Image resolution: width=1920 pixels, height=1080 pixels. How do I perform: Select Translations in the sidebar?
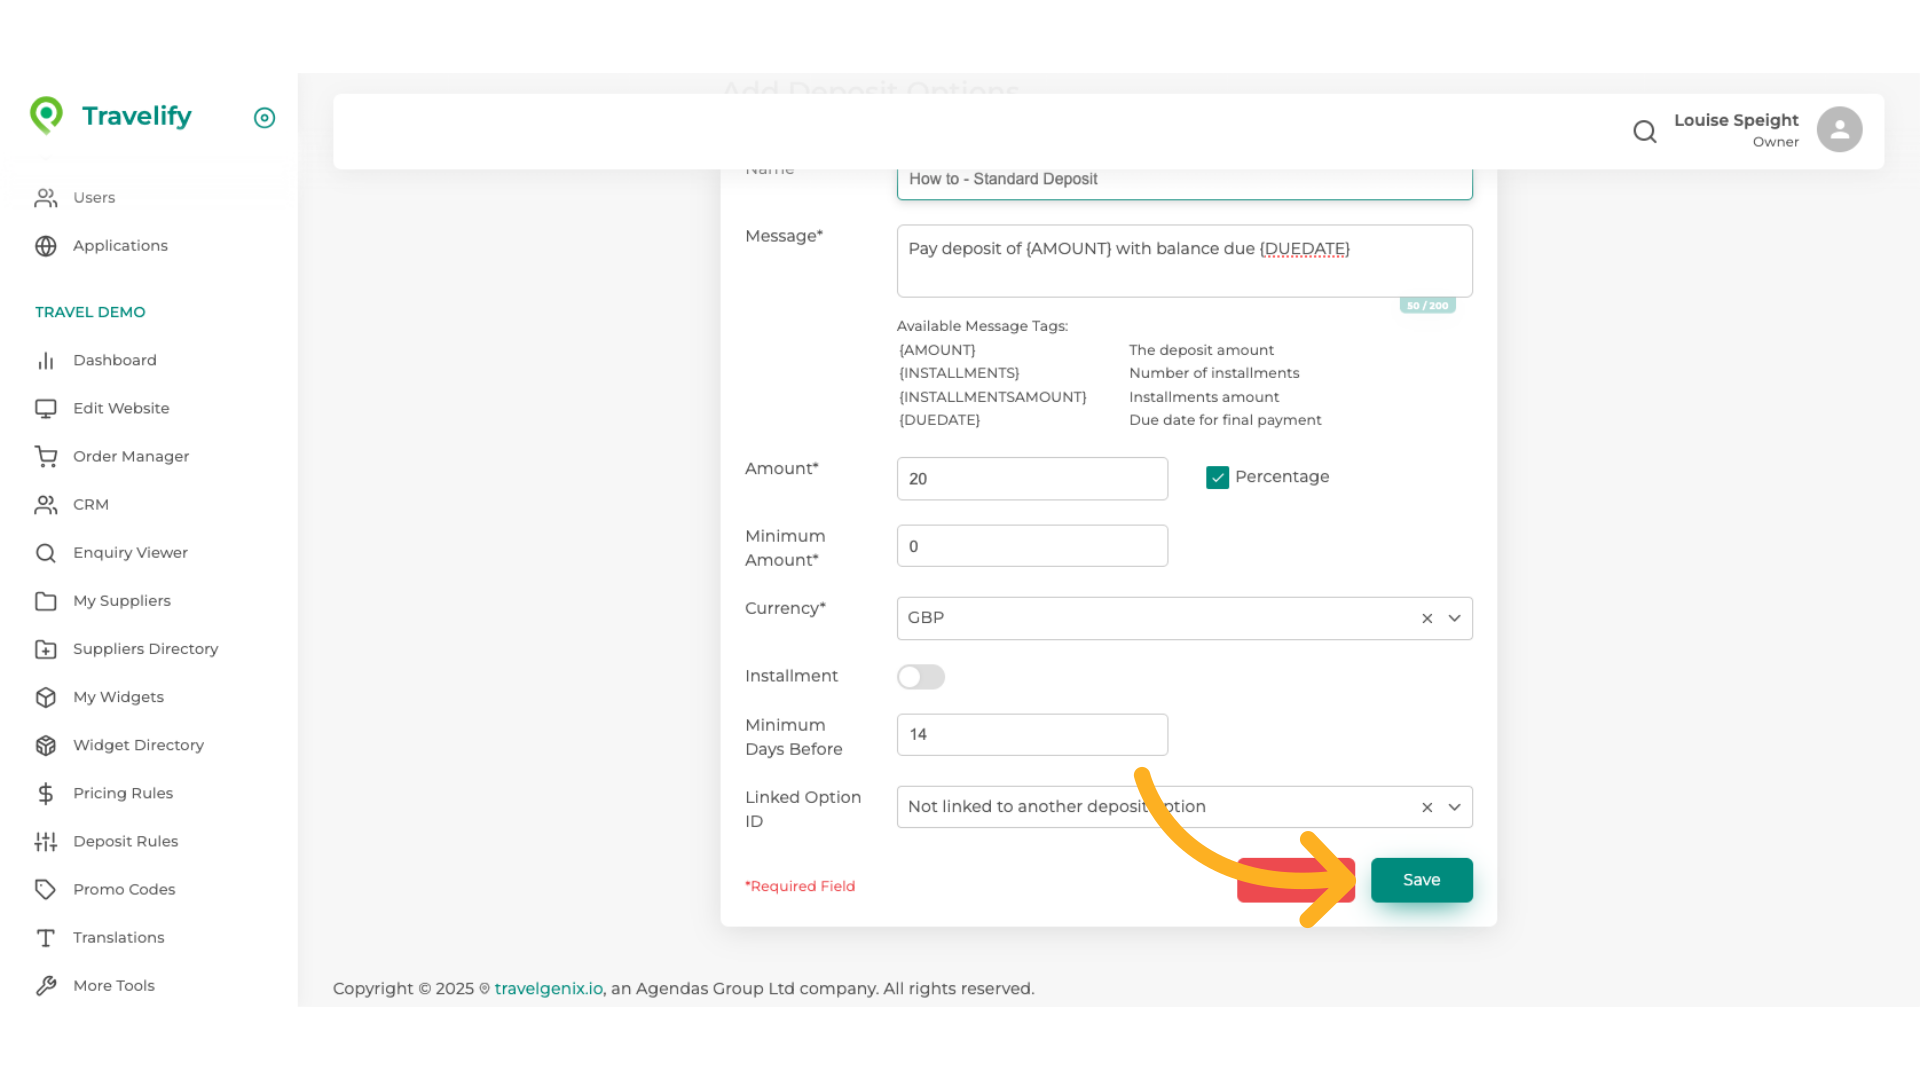(118, 937)
